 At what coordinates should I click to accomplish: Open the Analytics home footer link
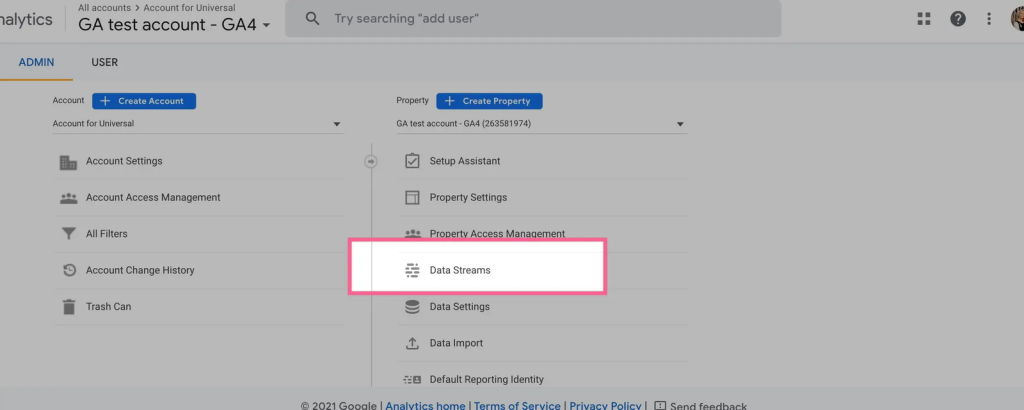click(x=425, y=406)
